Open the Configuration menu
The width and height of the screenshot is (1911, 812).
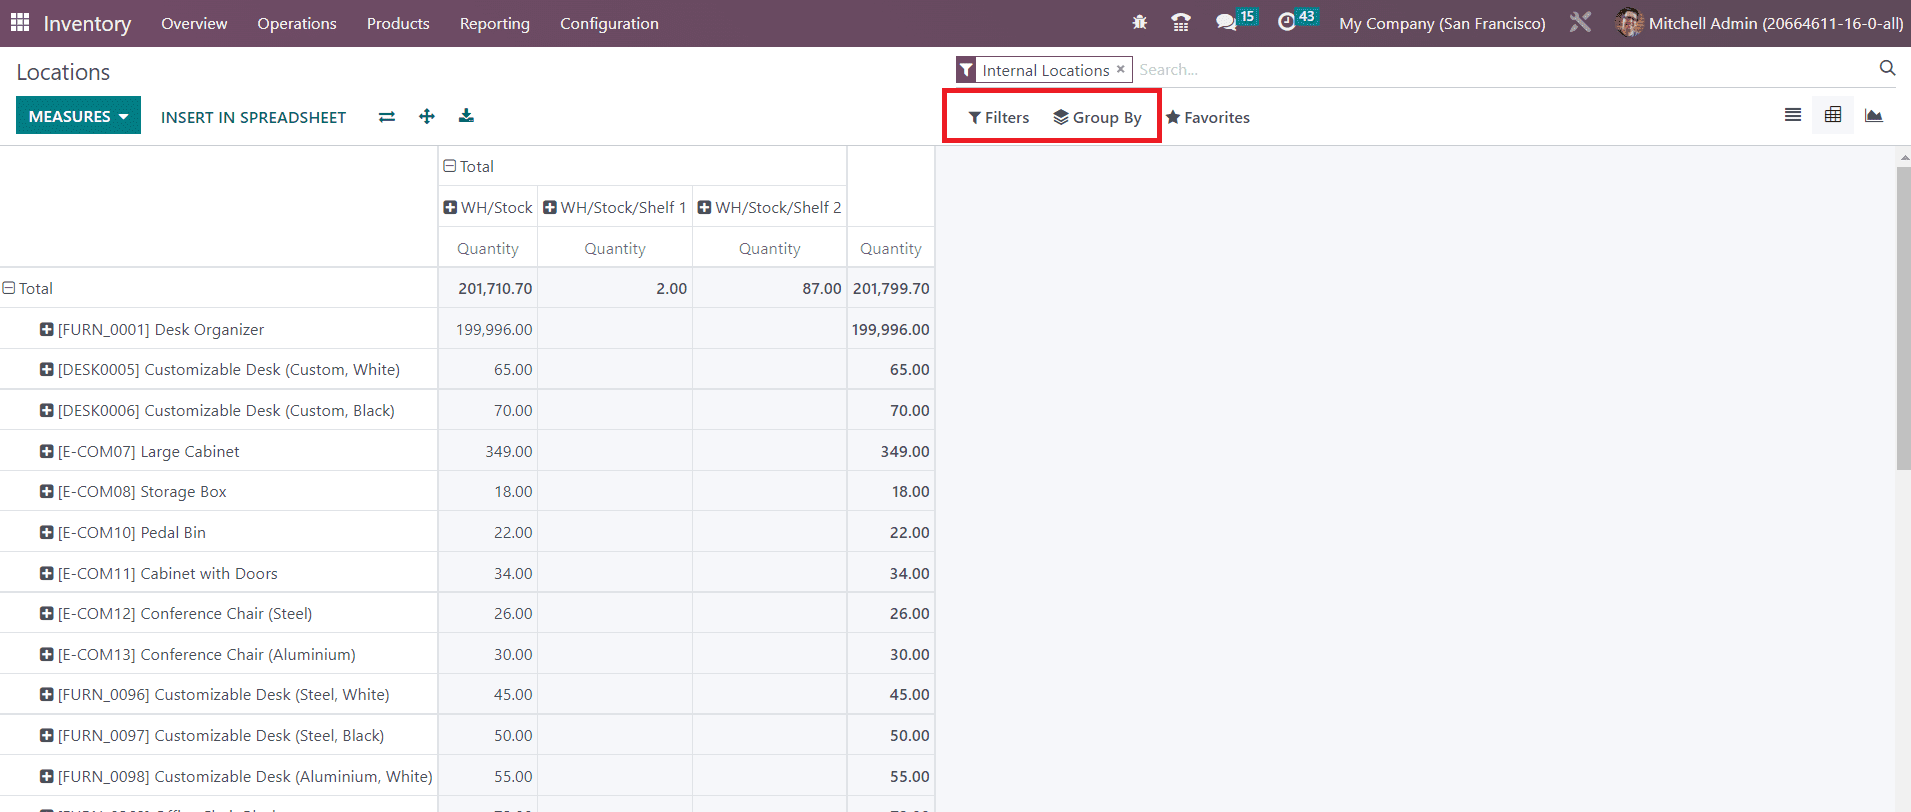(x=609, y=23)
